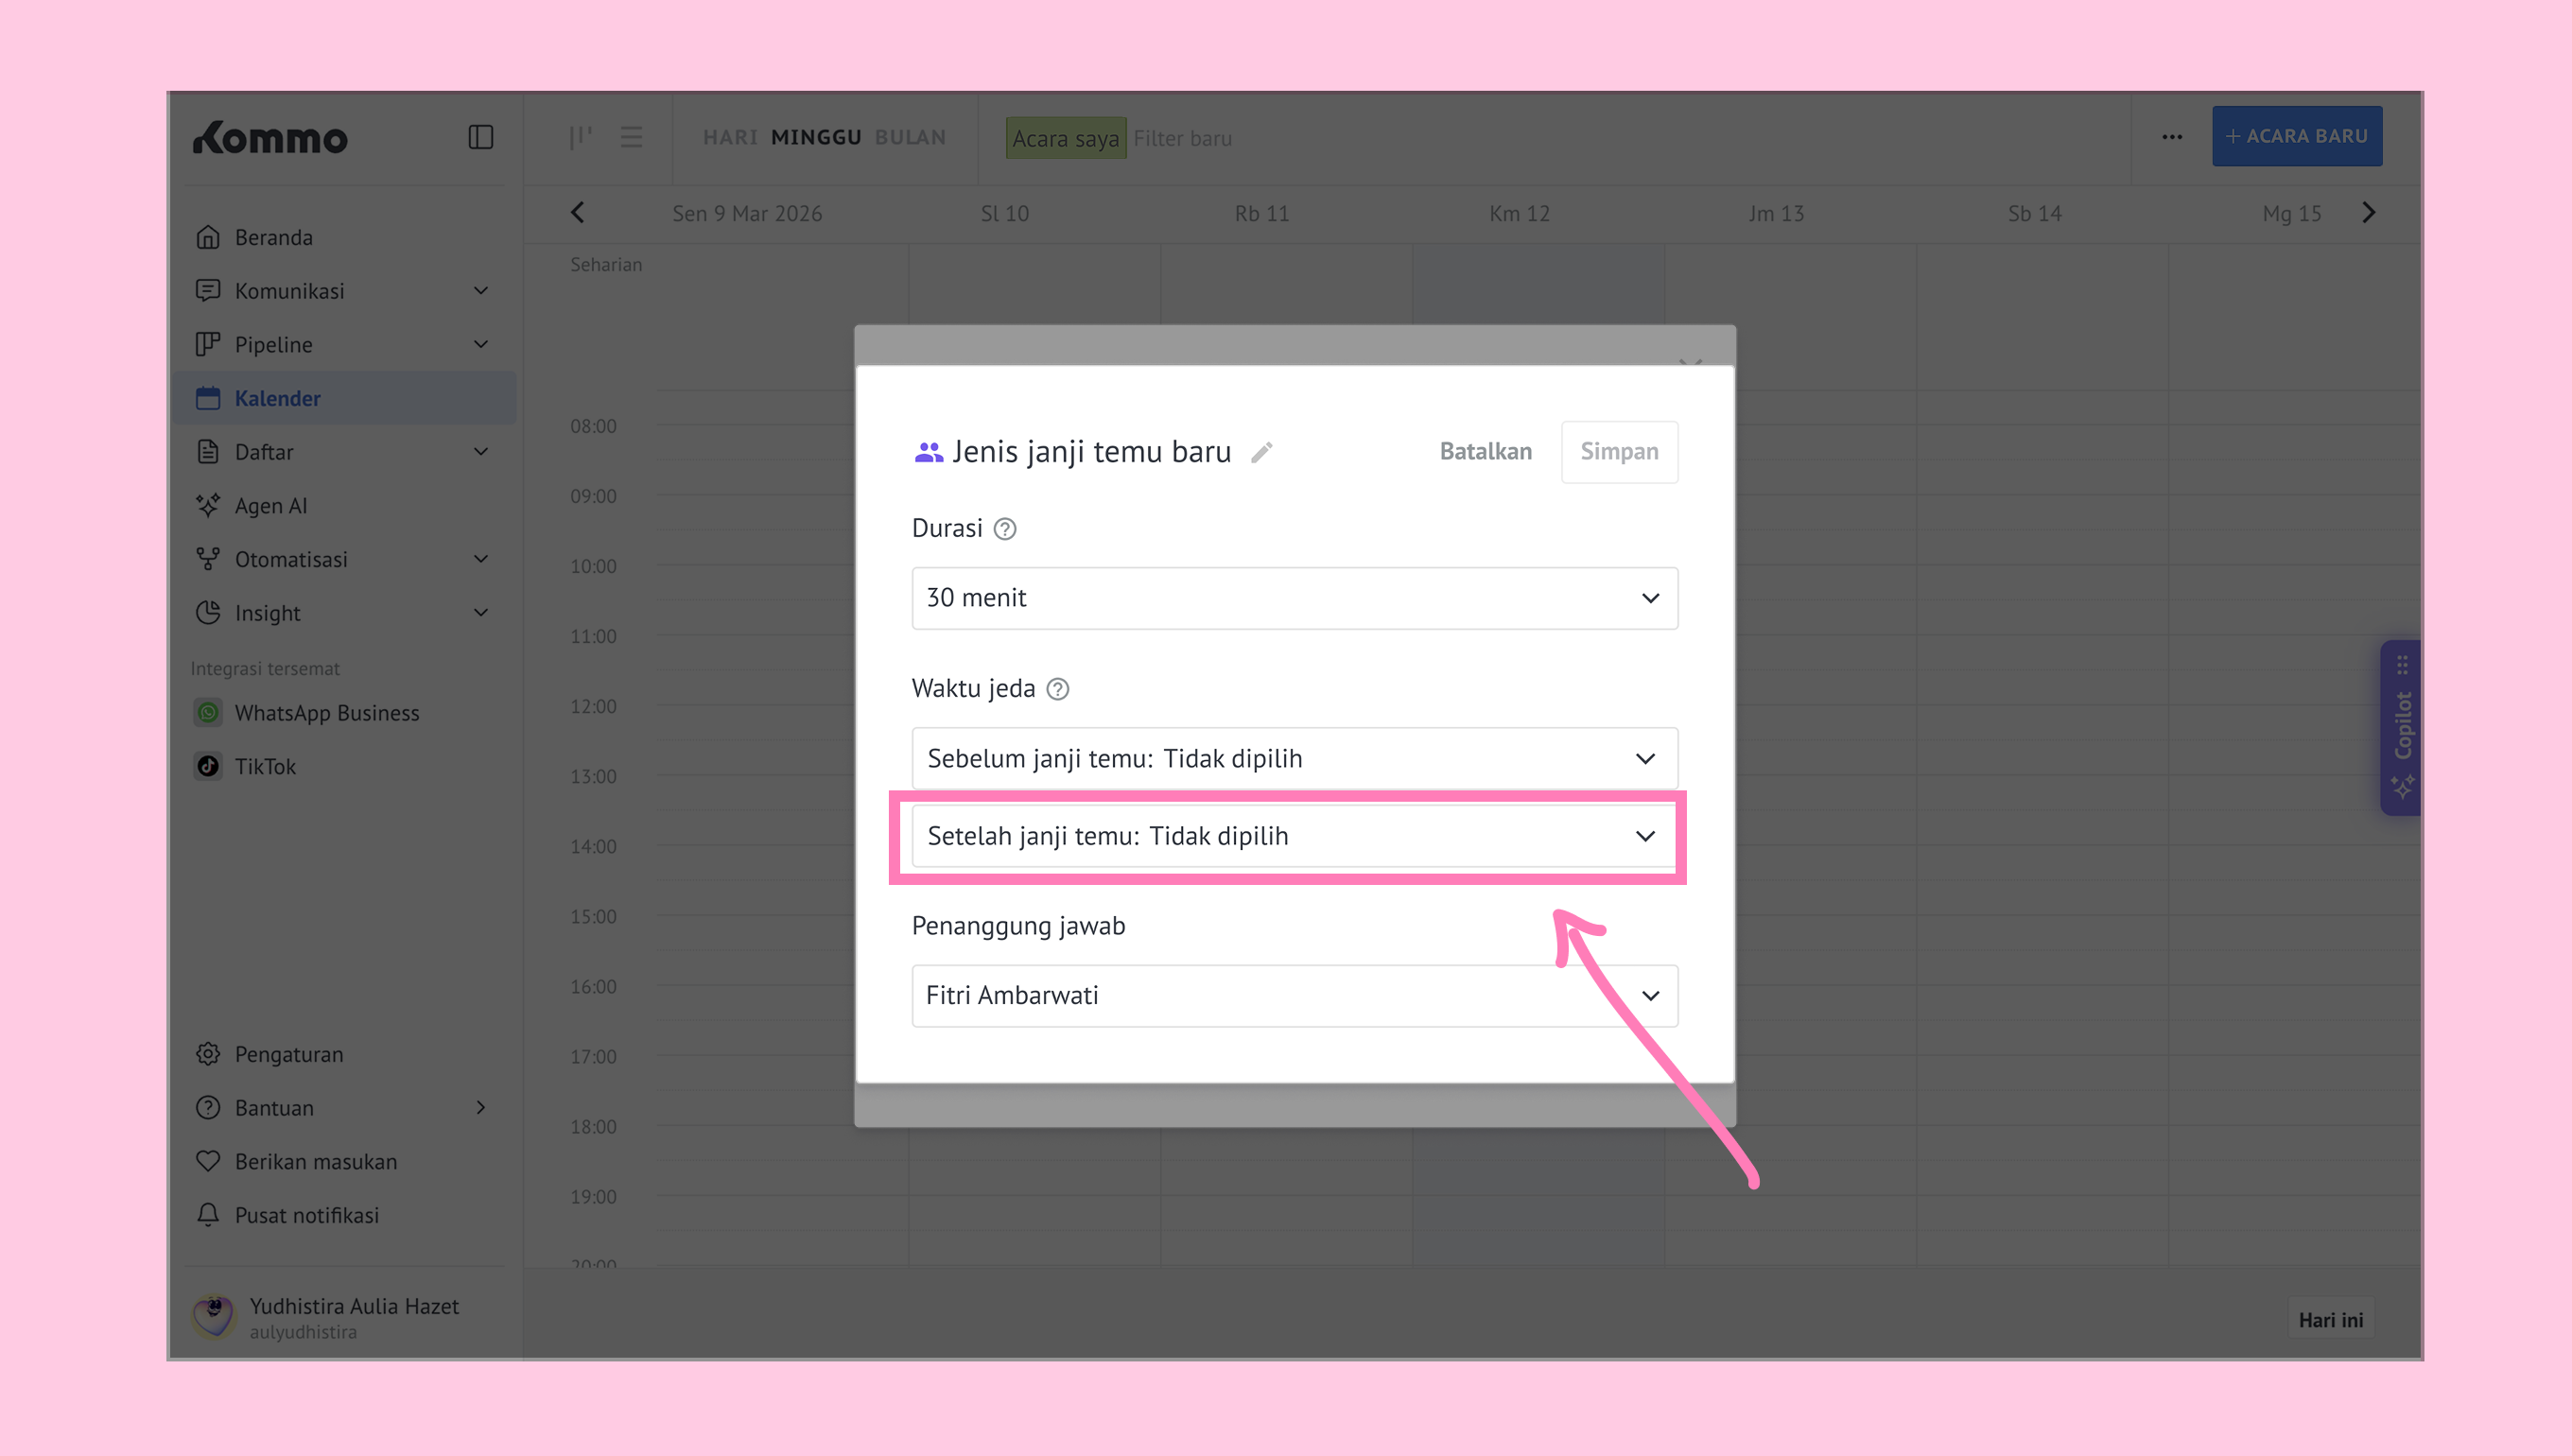Open WhatsApp Business integration
This screenshot has width=2572, height=1456.
click(326, 713)
